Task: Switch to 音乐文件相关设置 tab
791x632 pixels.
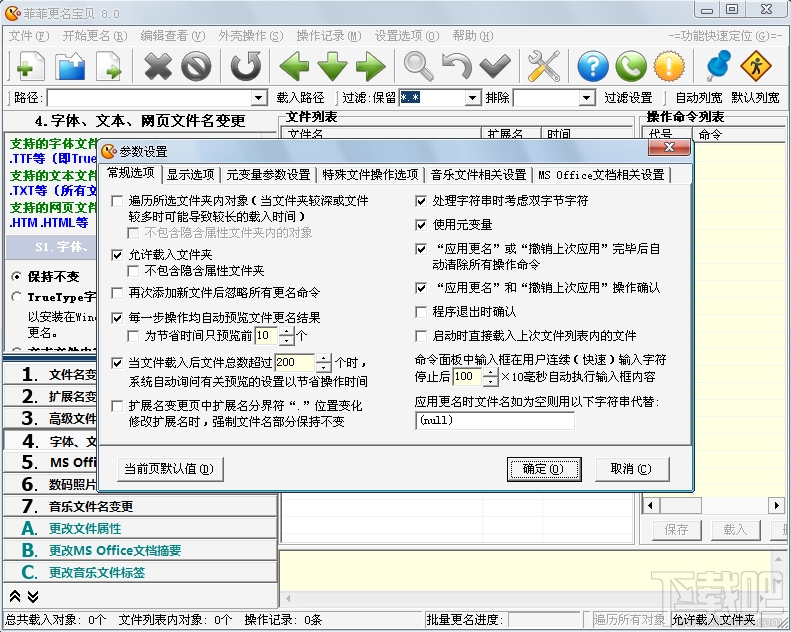Action: click(478, 175)
